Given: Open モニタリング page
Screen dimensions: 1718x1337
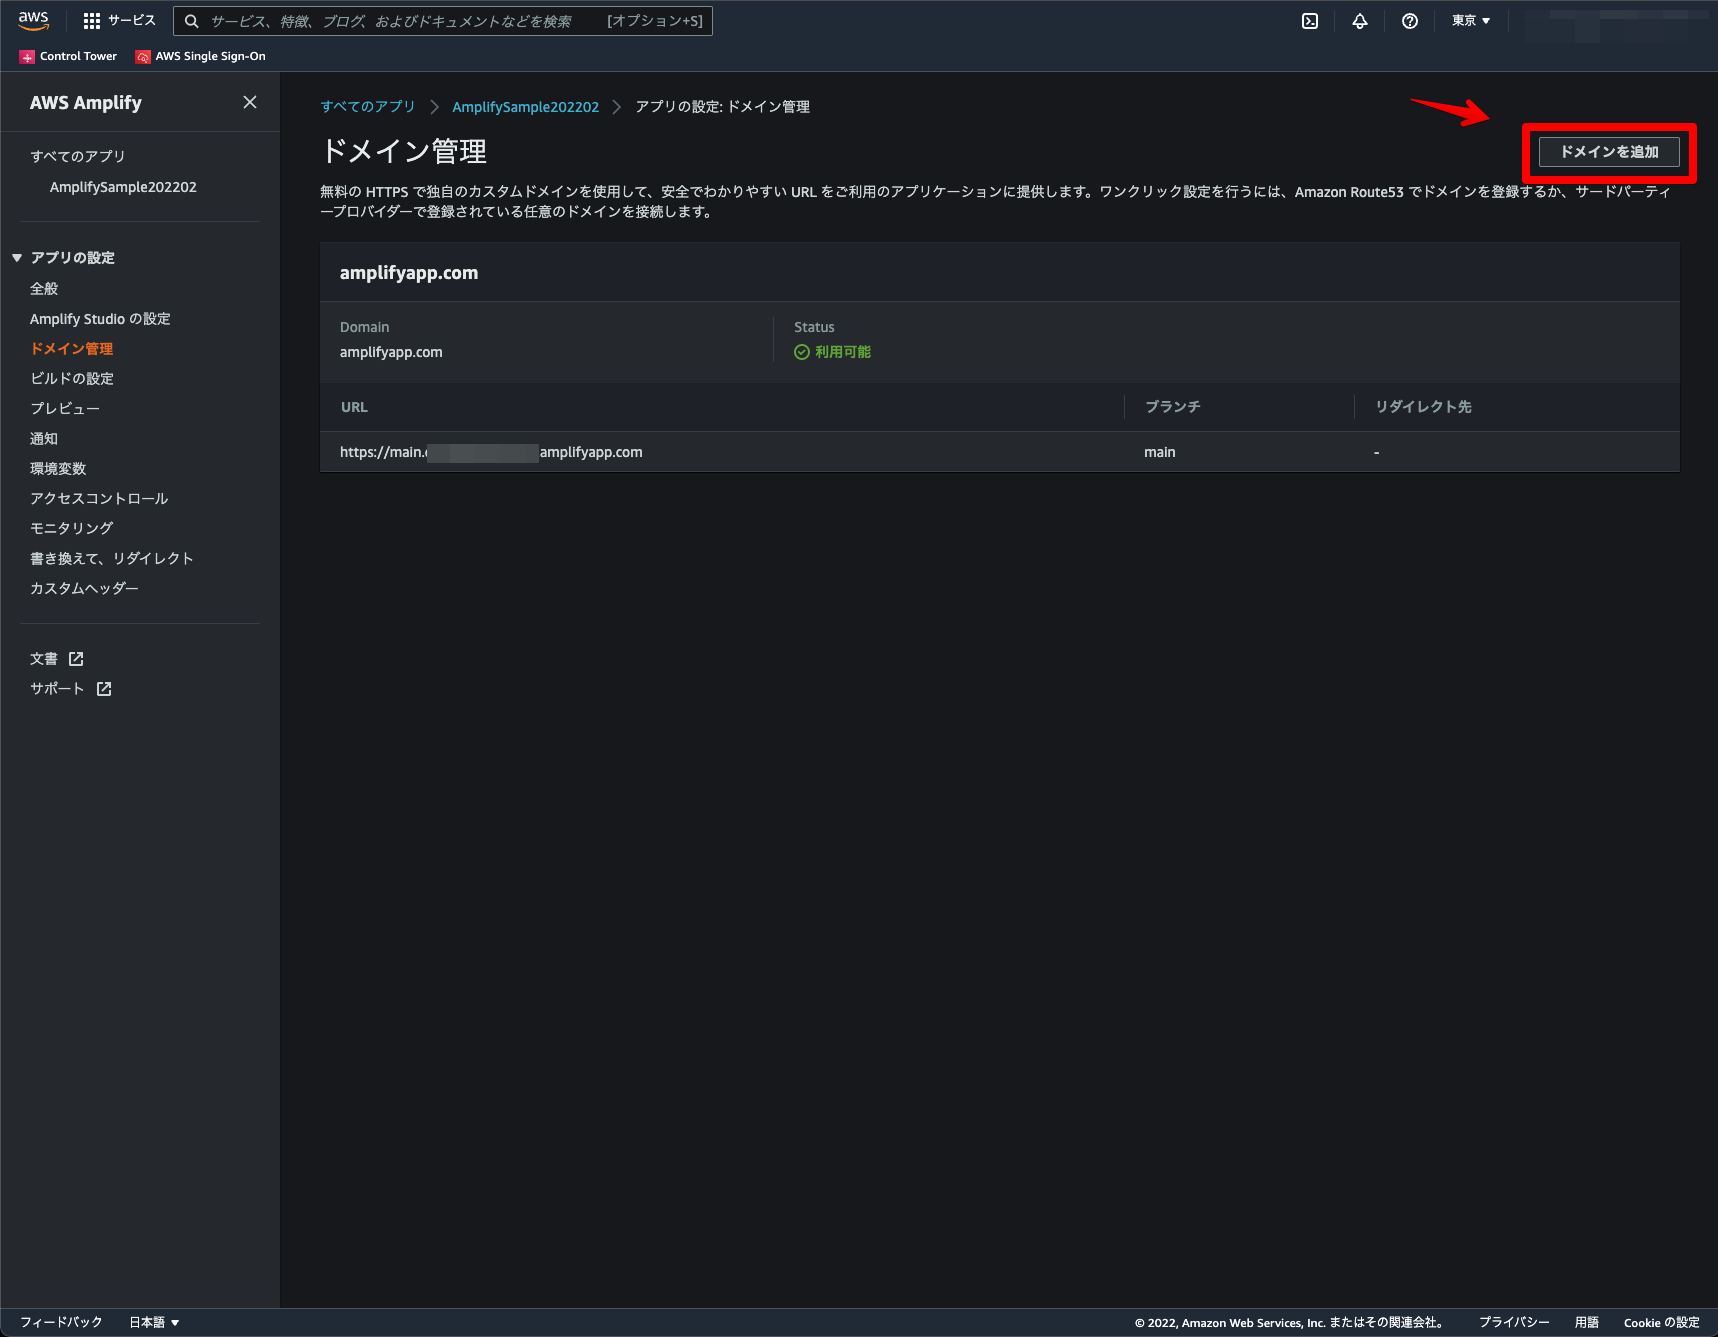Looking at the screenshot, I should [x=72, y=528].
